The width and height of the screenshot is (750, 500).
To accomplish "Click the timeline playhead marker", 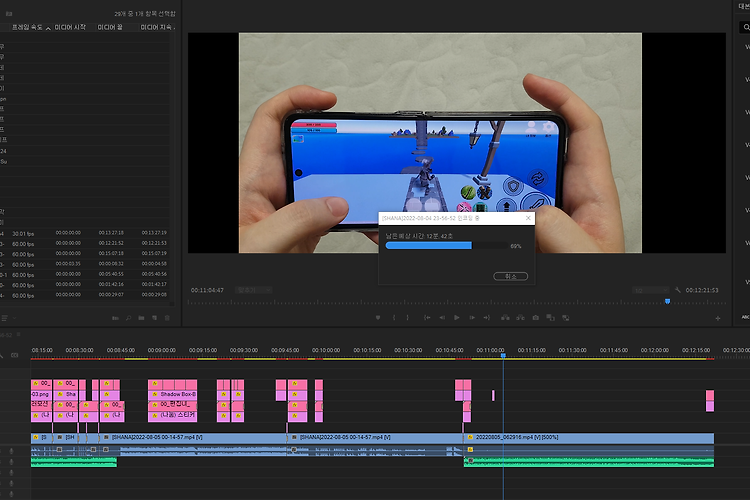I will tap(503, 356).
